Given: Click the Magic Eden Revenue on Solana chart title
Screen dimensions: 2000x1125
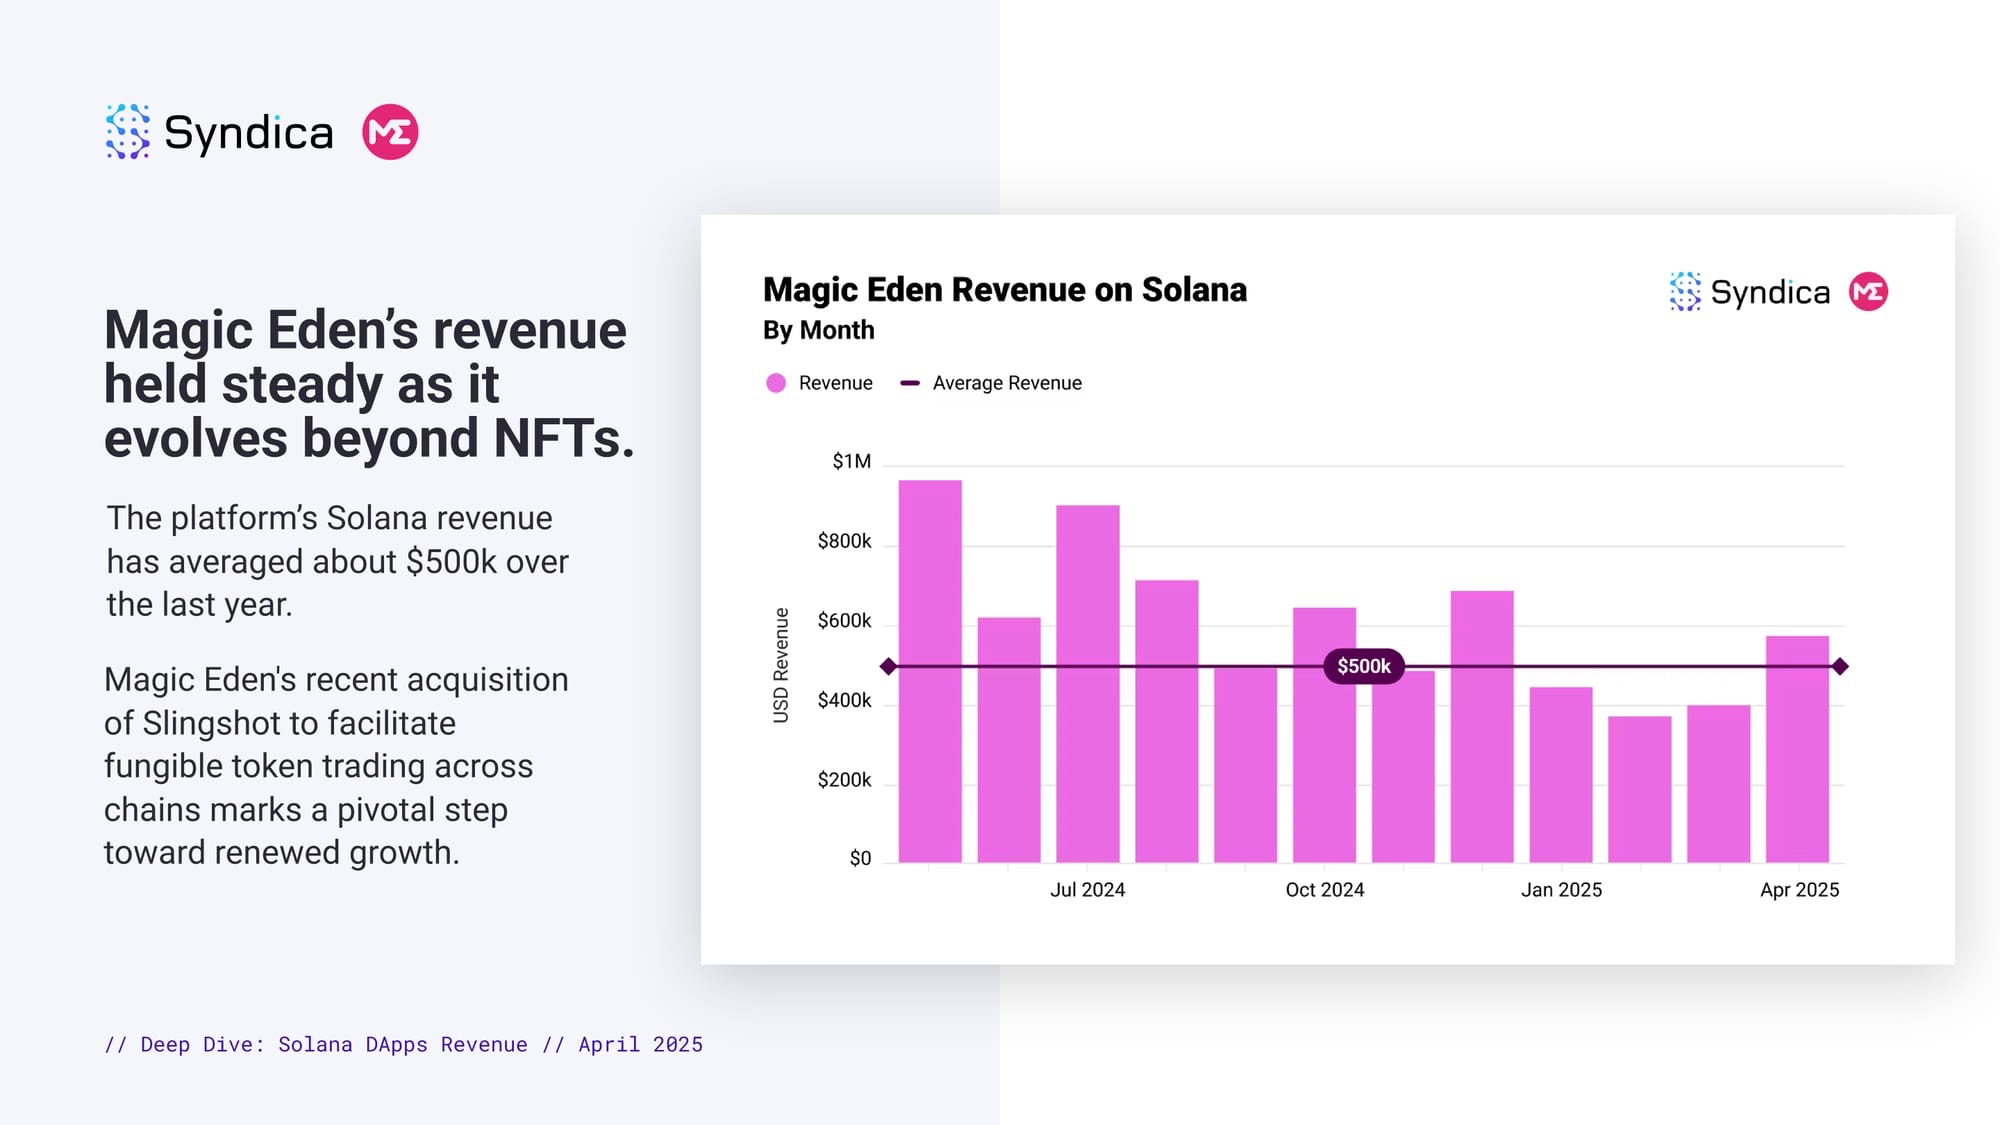Looking at the screenshot, I should click(x=1004, y=290).
